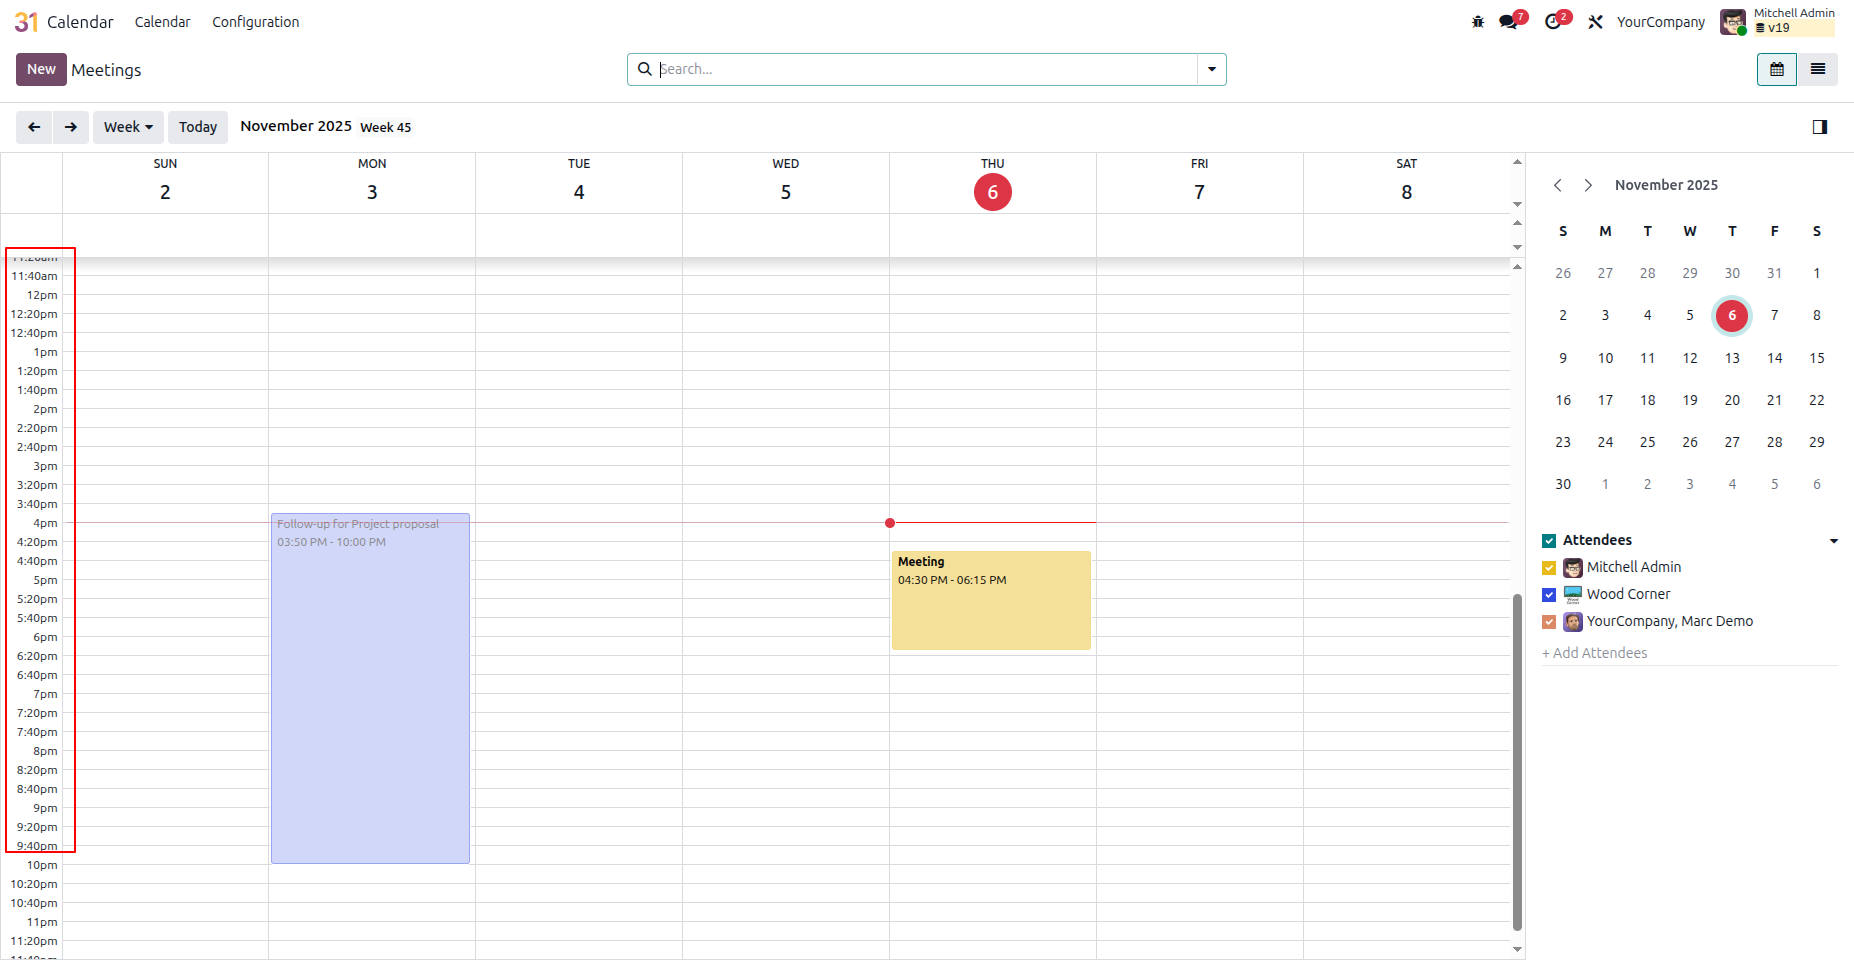Open the chat messages icon
Viewport: 1854px width, 960px height.
pyautogui.click(x=1509, y=22)
